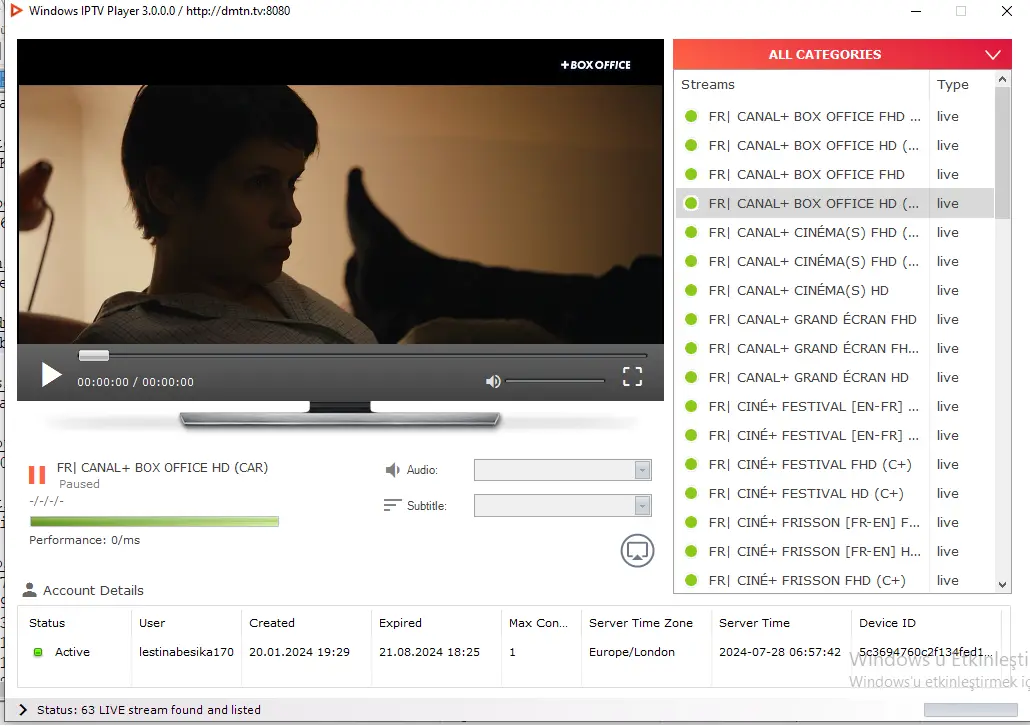Select the CINÉ+ FRISSON [FR-EN] H... stream
The width and height of the screenshot is (1030, 726).
(x=814, y=551)
